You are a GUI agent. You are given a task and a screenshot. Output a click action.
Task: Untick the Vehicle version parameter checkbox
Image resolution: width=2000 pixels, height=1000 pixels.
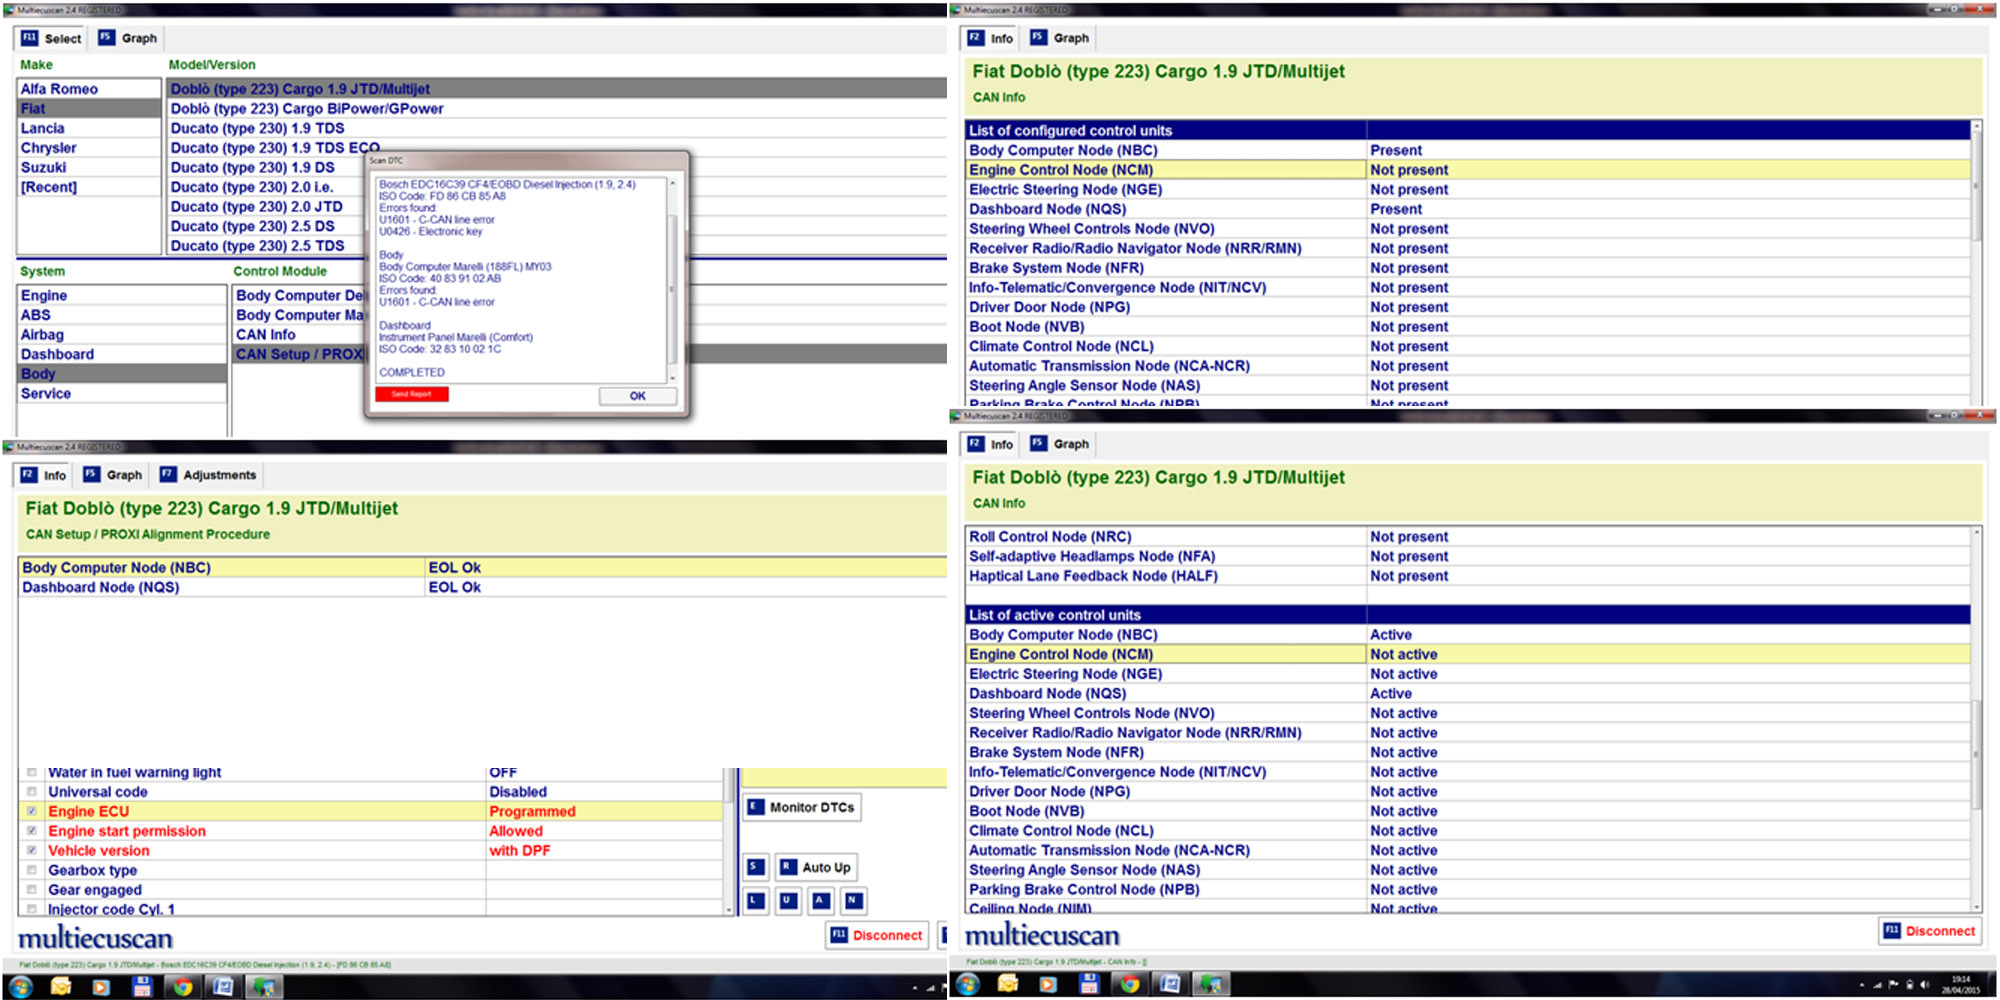click(x=32, y=850)
